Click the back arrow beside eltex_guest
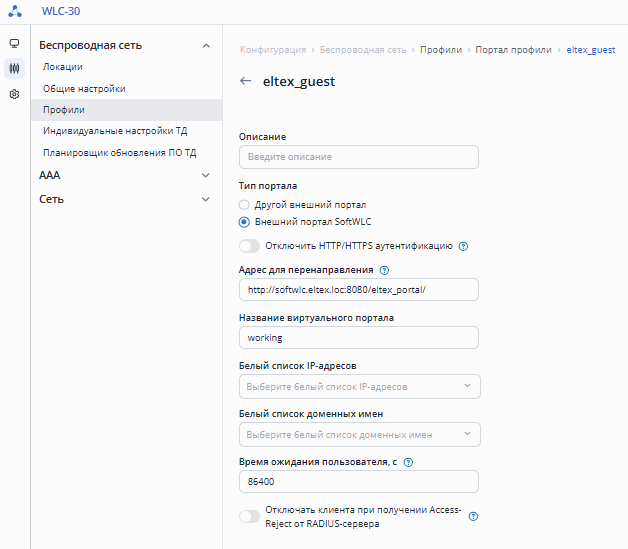 (246, 82)
